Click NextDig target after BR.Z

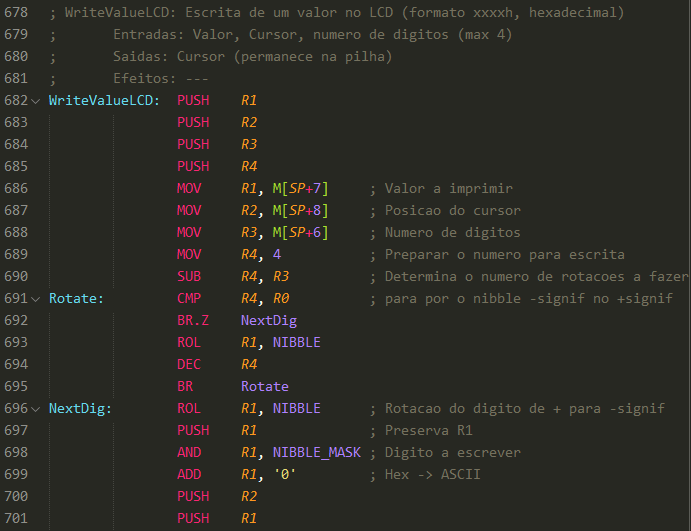pos(269,321)
